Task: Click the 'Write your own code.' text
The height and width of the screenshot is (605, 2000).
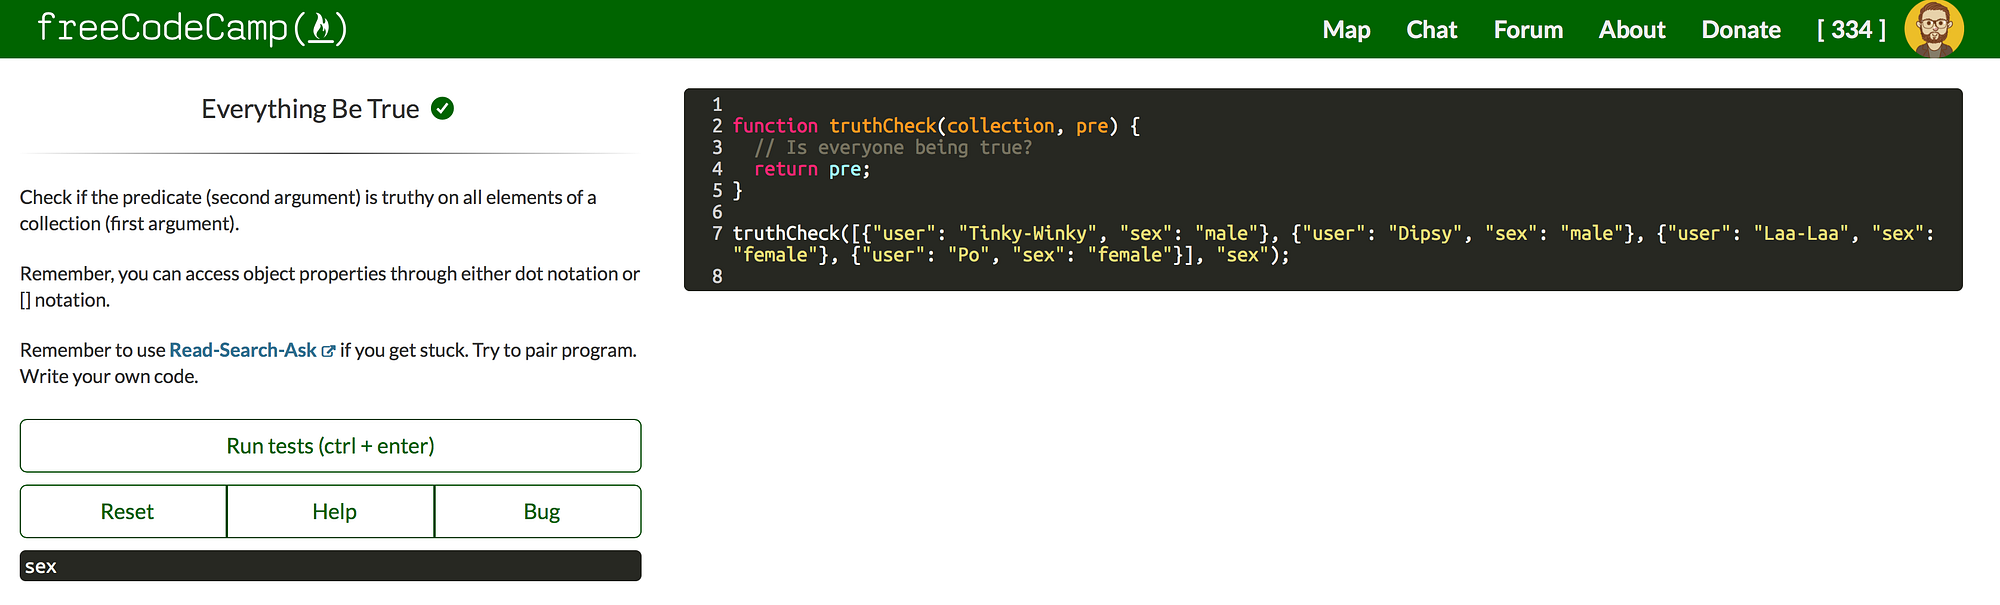Action: click(109, 377)
